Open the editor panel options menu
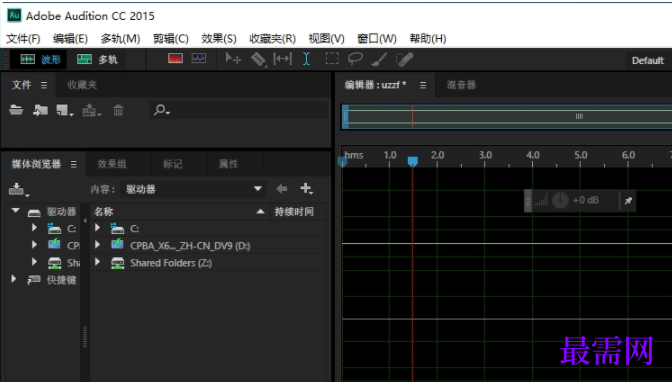Screen dimensions: 672x382 click(423, 85)
